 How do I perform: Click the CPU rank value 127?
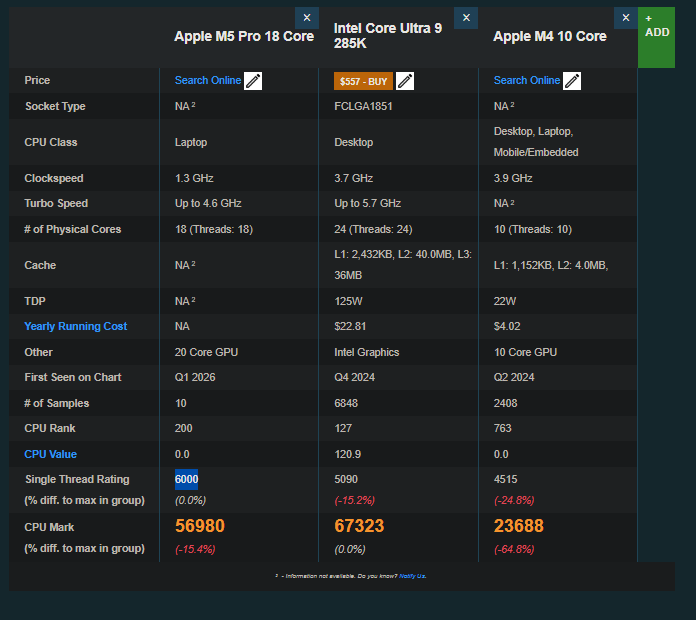pos(343,428)
